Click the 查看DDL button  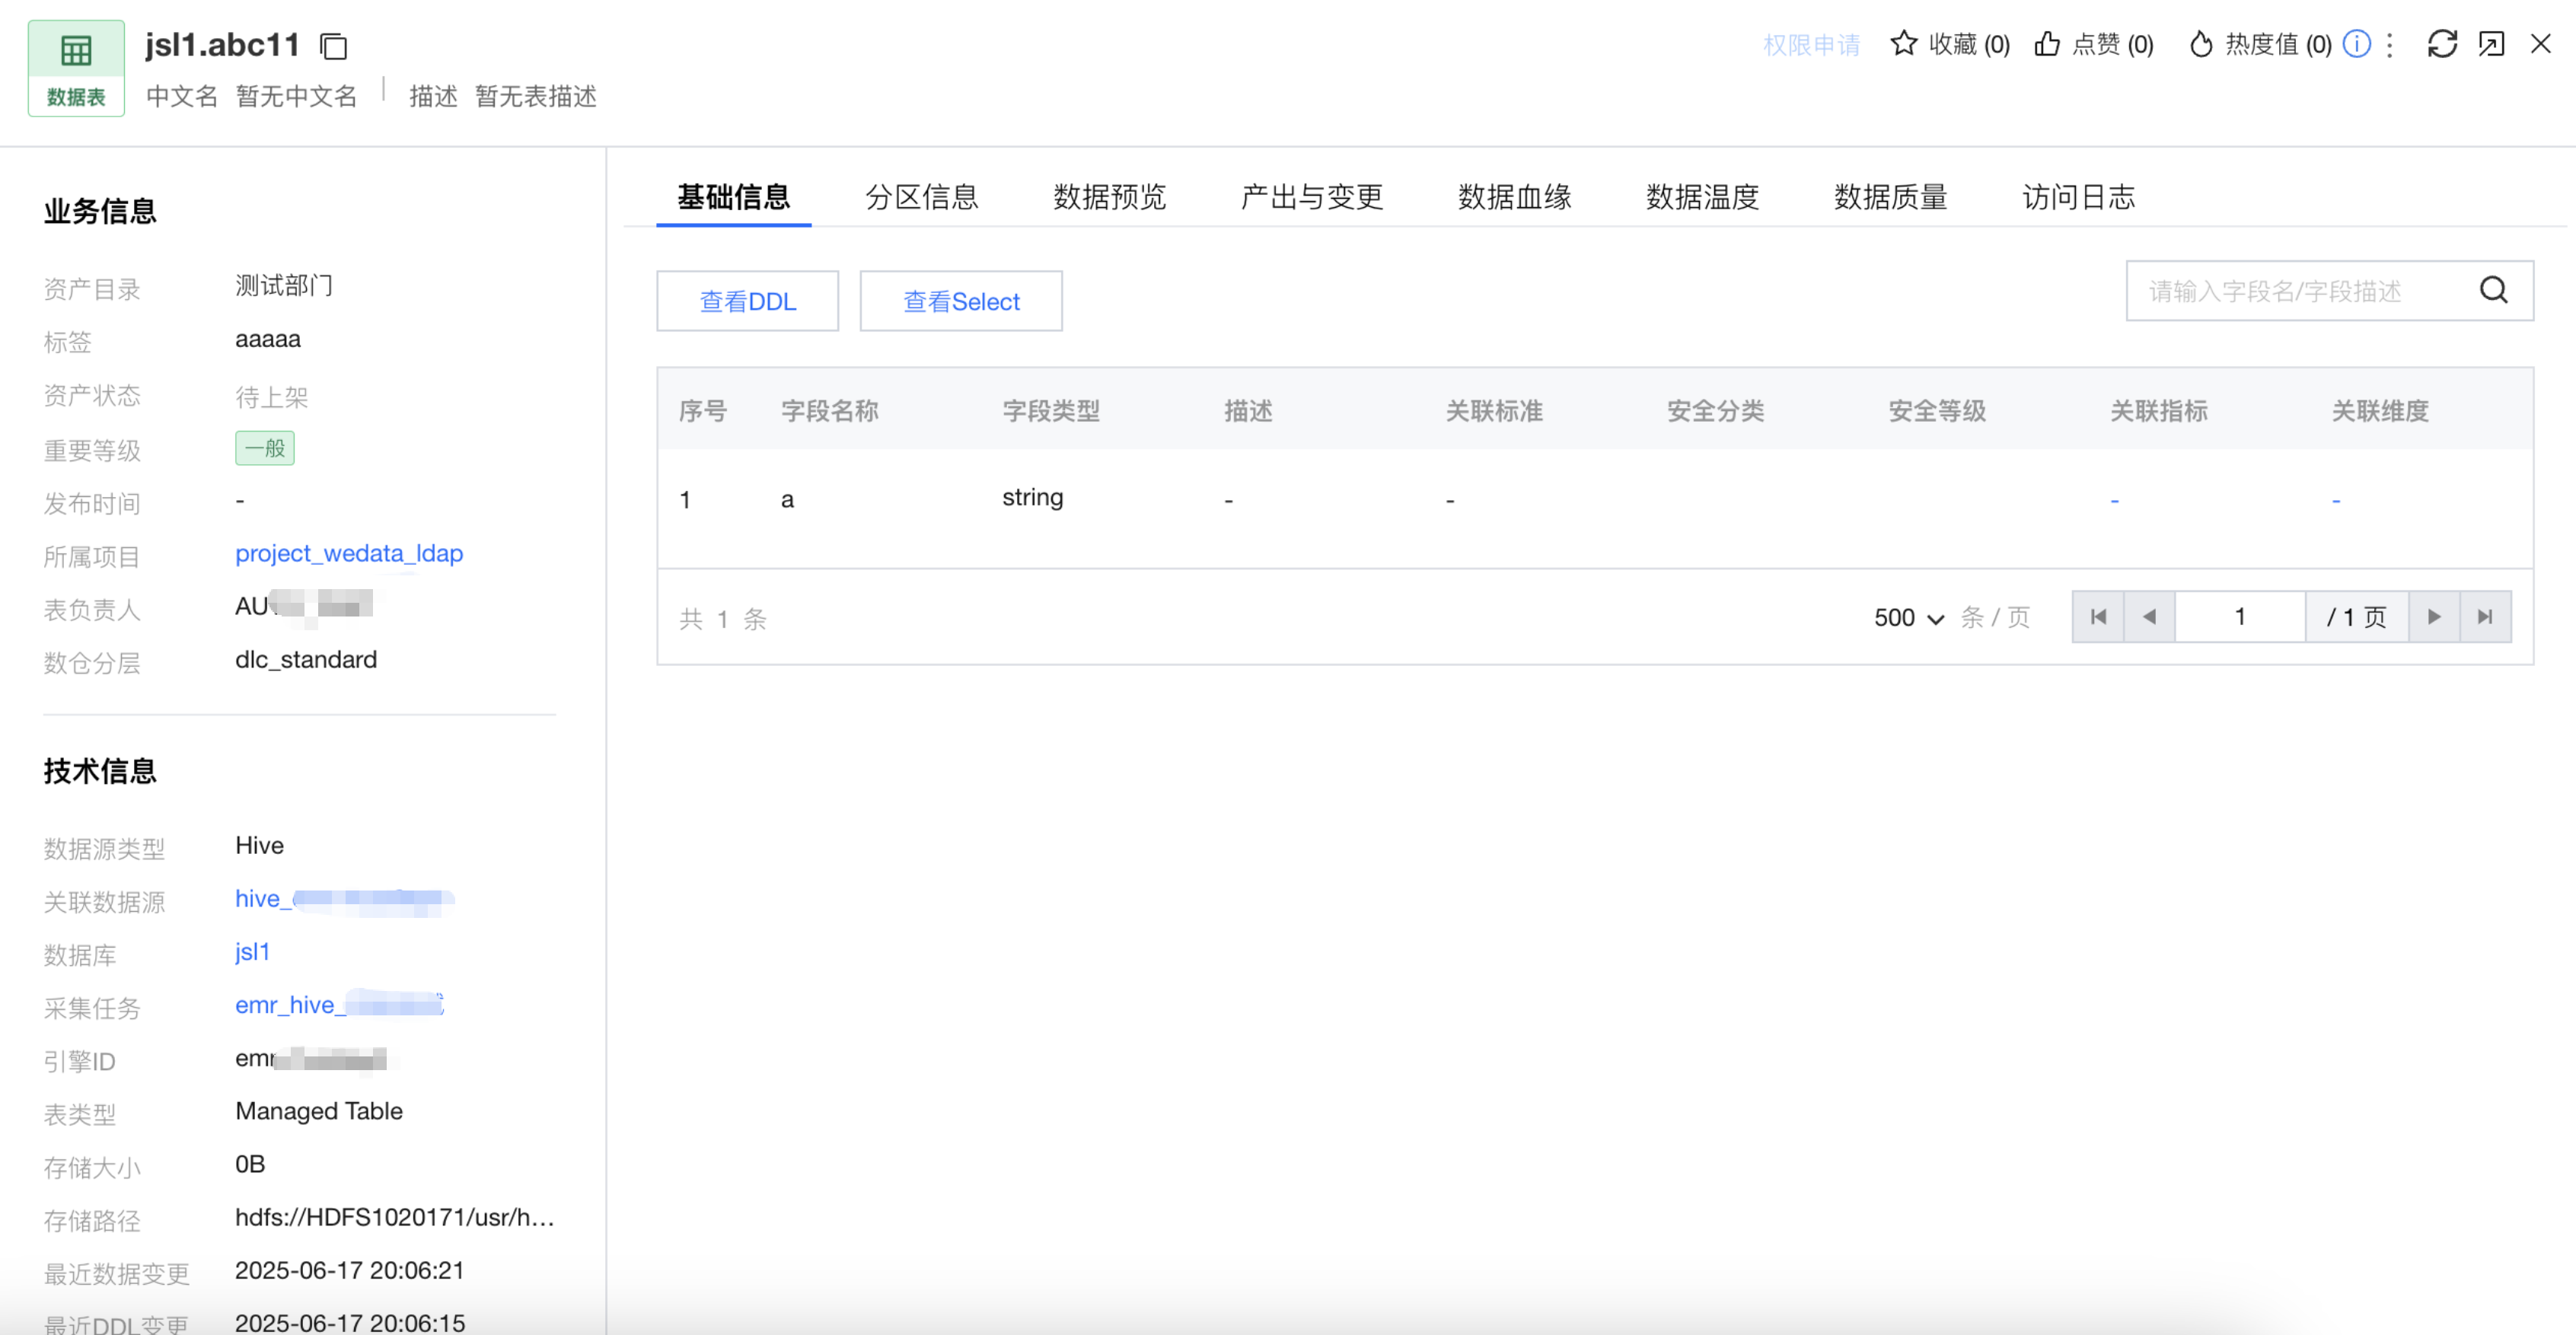coord(747,301)
